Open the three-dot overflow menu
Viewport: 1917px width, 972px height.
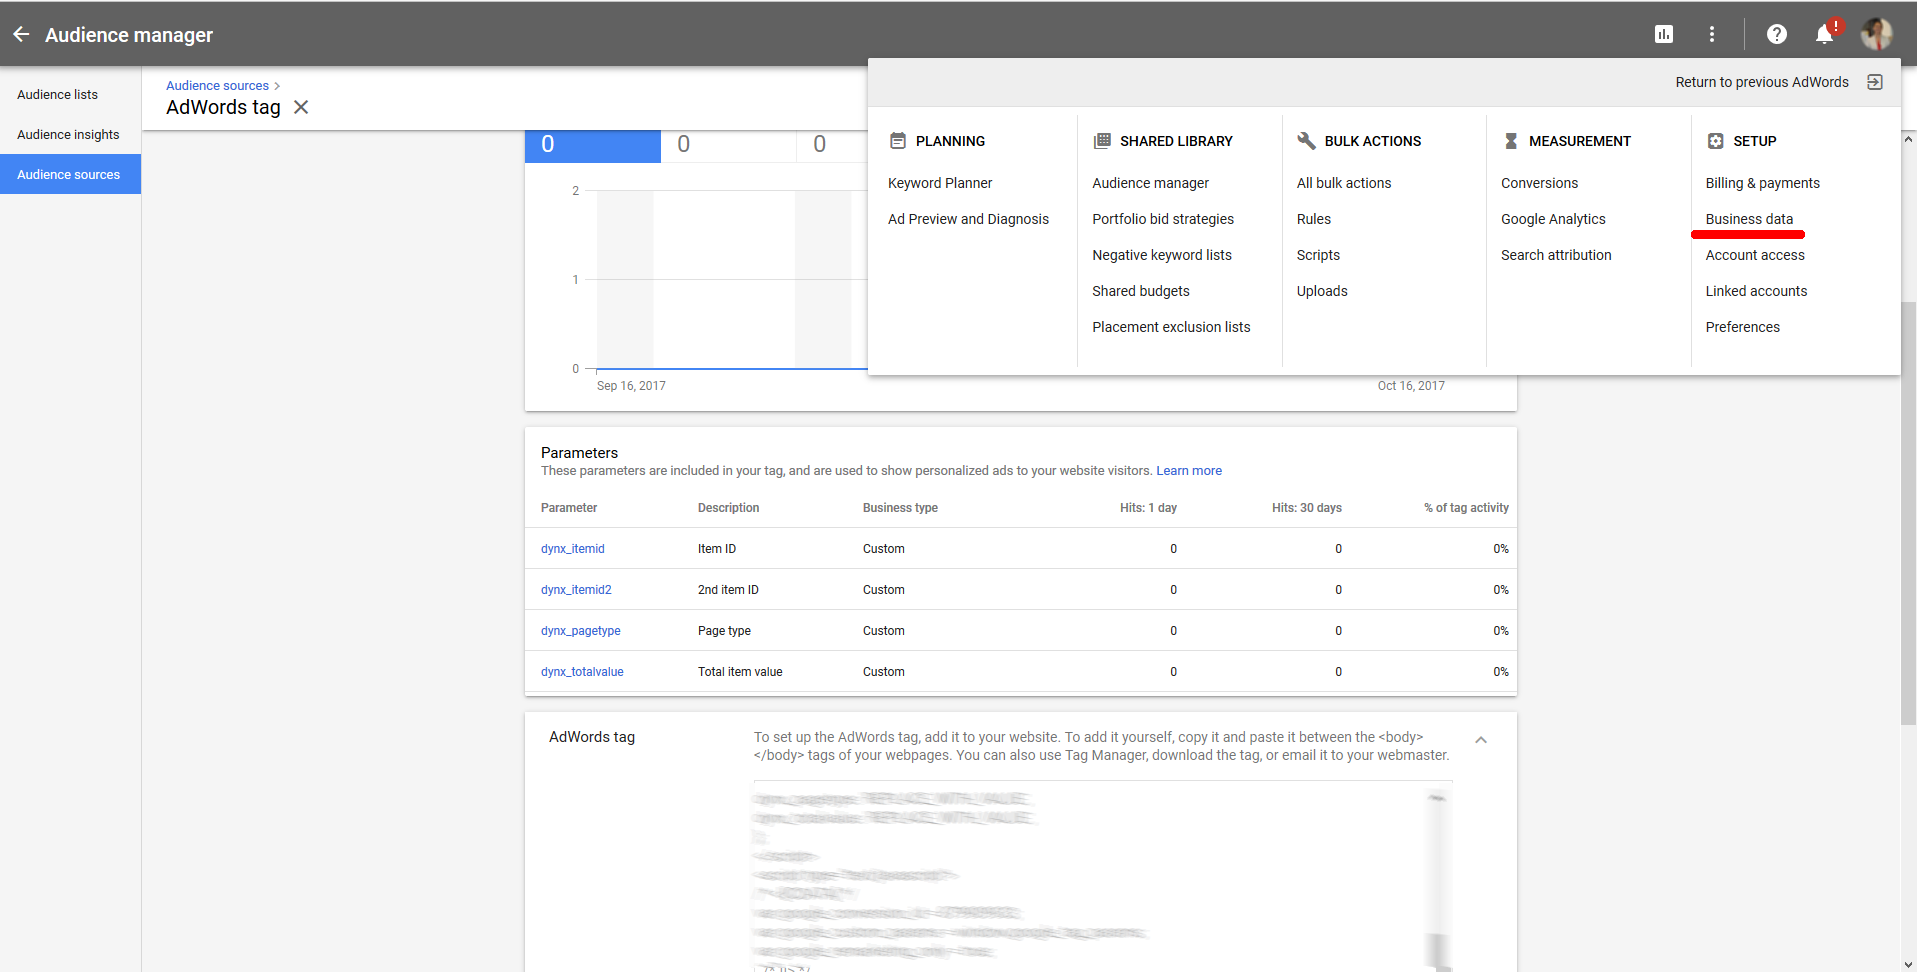pyautogui.click(x=1711, y=33)
